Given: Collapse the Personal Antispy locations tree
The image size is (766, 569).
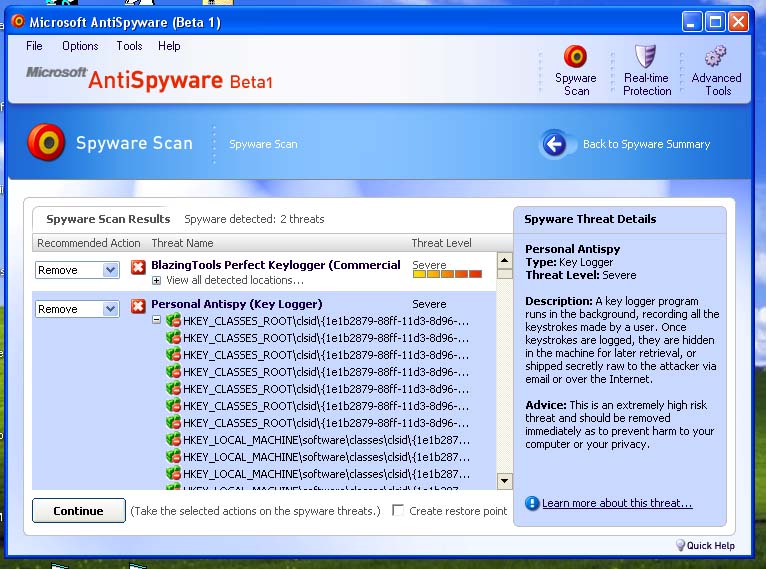Looking at the screenshot, I should coord(157,320).
